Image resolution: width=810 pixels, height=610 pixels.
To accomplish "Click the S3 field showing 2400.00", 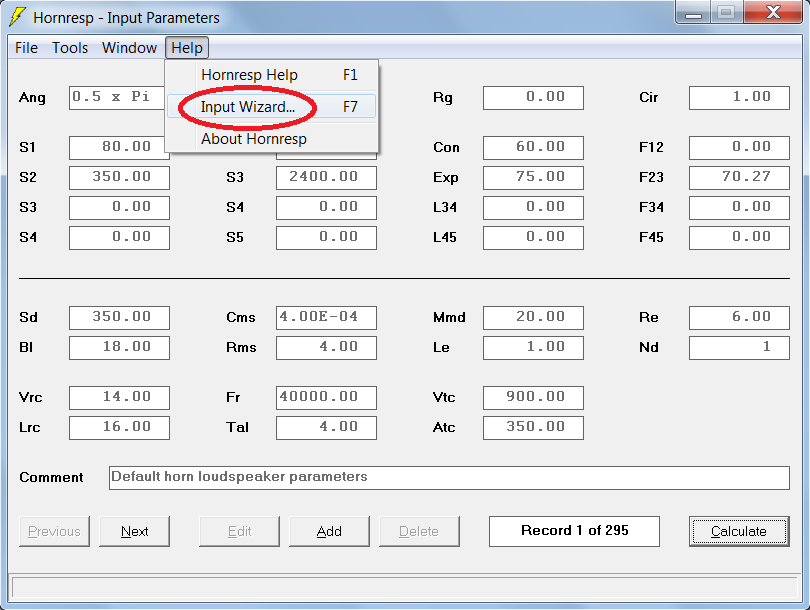I will 326,178.
